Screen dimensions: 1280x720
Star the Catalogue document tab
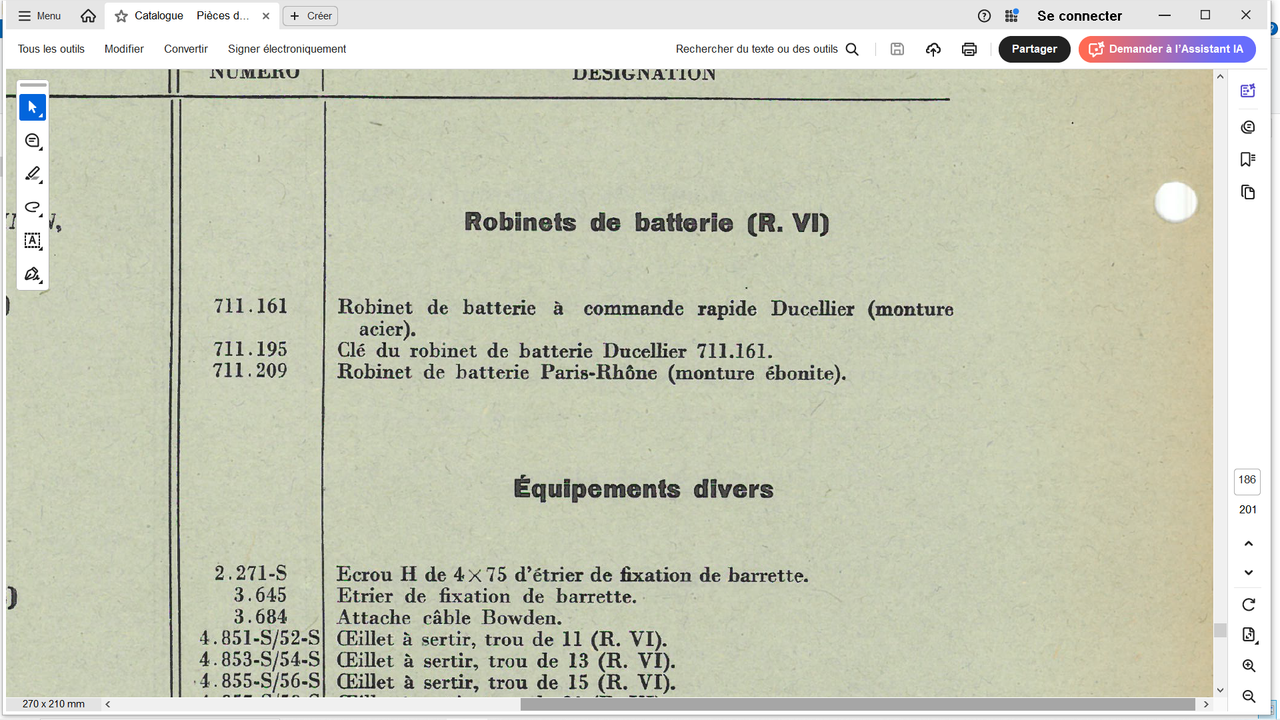121,16
